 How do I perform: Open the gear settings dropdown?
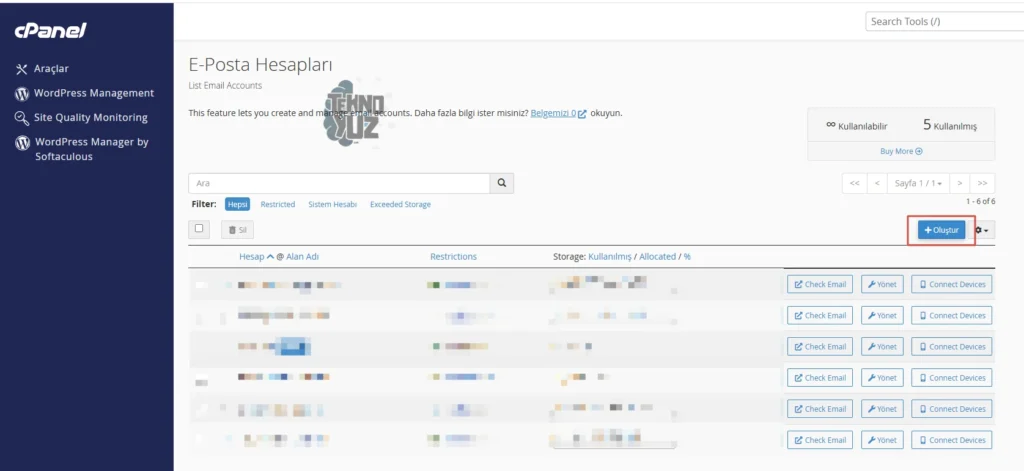click(x=981, y=230)
